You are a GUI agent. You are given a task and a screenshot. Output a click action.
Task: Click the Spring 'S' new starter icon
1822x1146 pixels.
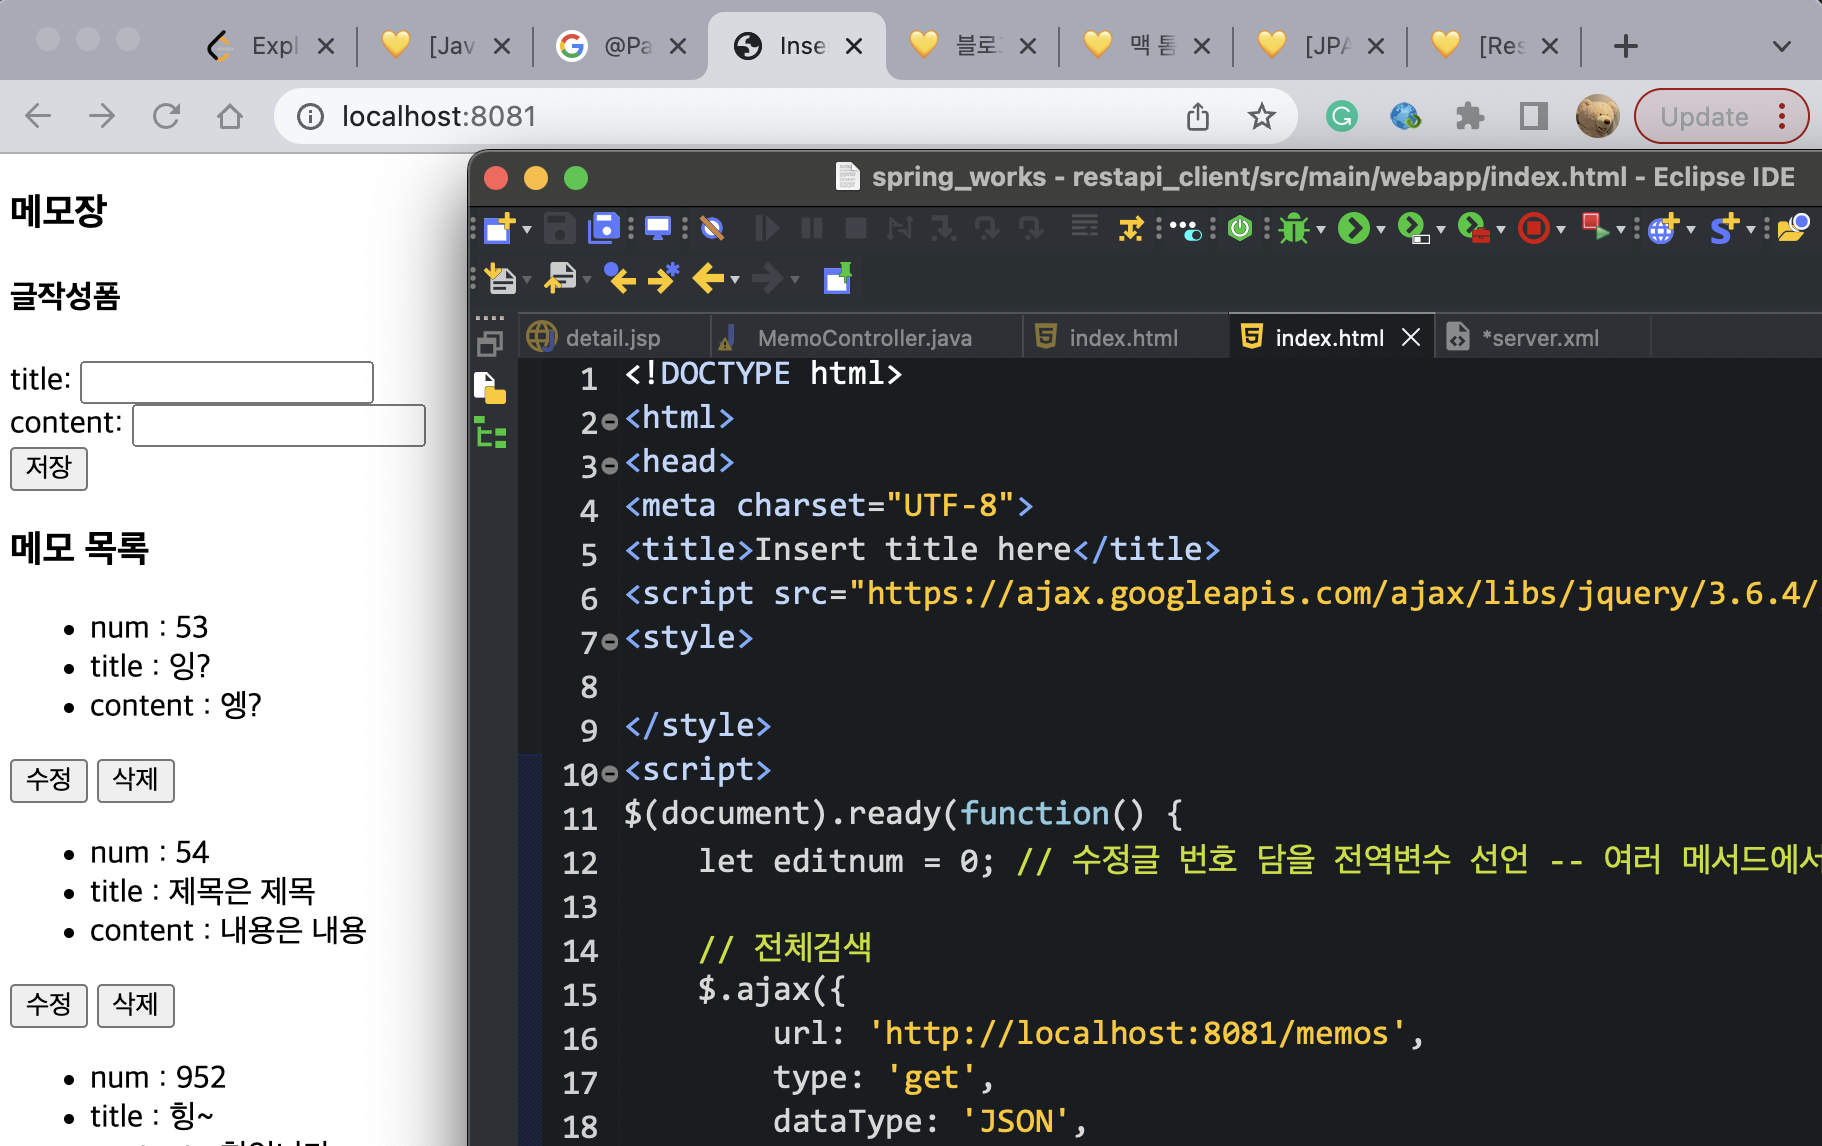1724,229
